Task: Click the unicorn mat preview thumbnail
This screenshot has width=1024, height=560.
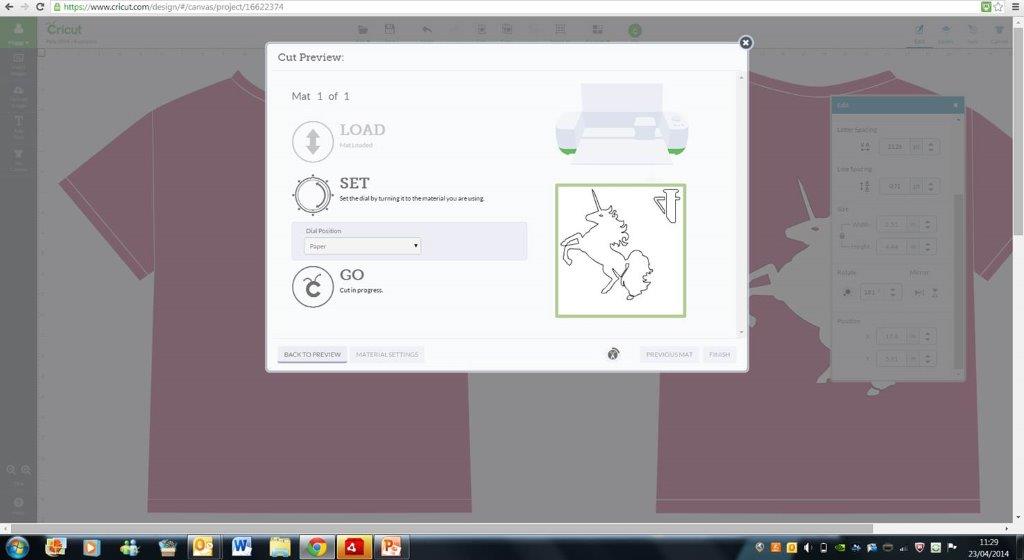Action: (620, 251)
